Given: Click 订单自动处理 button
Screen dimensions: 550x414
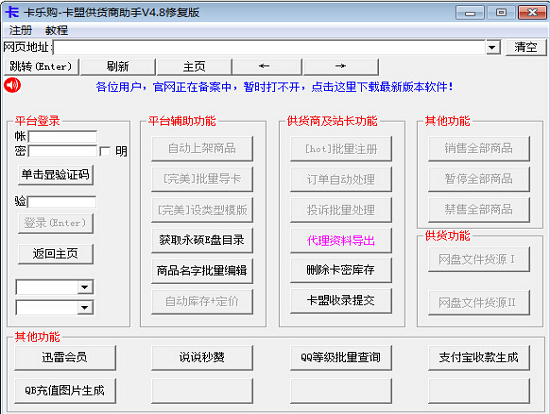Looking at the screenshot, I should [x=341, y=179].
